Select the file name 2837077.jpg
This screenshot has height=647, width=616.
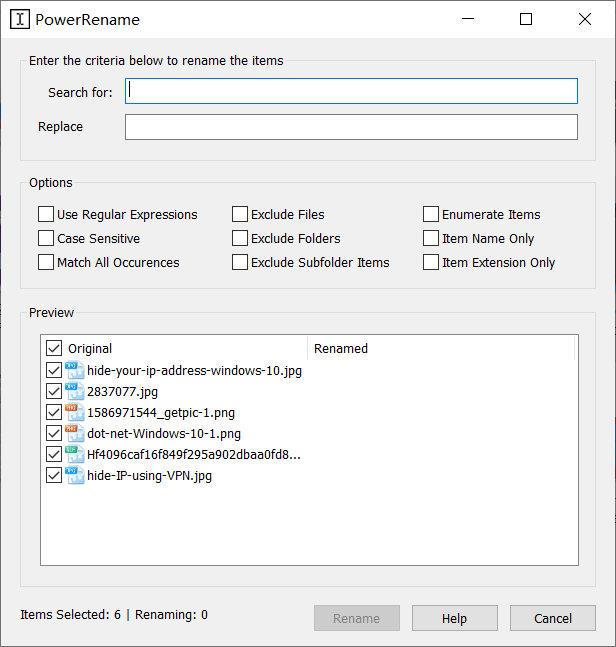point(123,392)
